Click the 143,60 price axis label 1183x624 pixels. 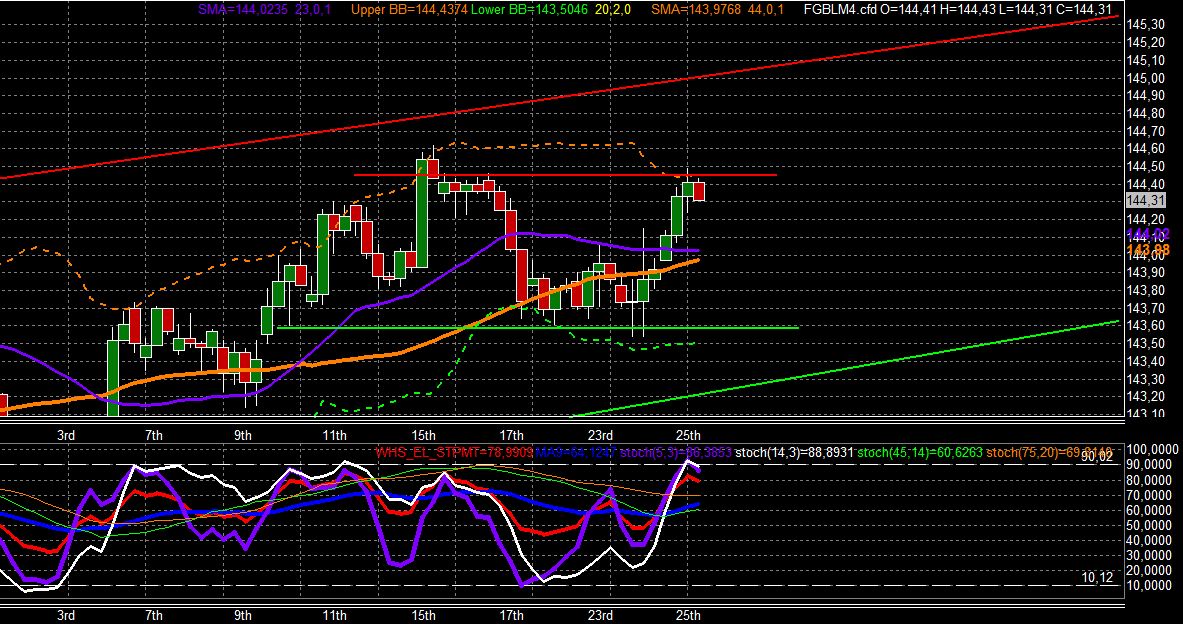1145,325
